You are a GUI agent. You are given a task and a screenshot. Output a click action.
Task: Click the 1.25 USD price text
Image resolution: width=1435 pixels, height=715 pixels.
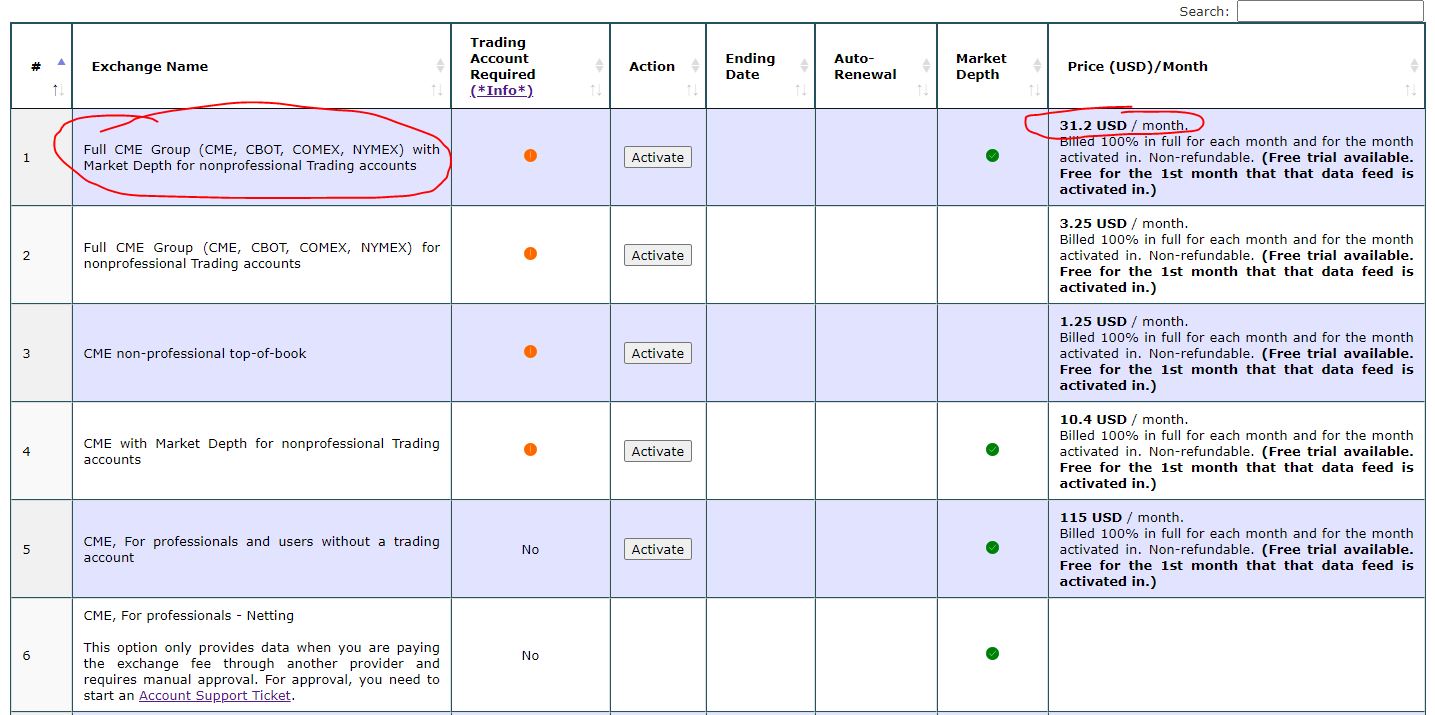pyautogui.click(x=1093, y=321)
